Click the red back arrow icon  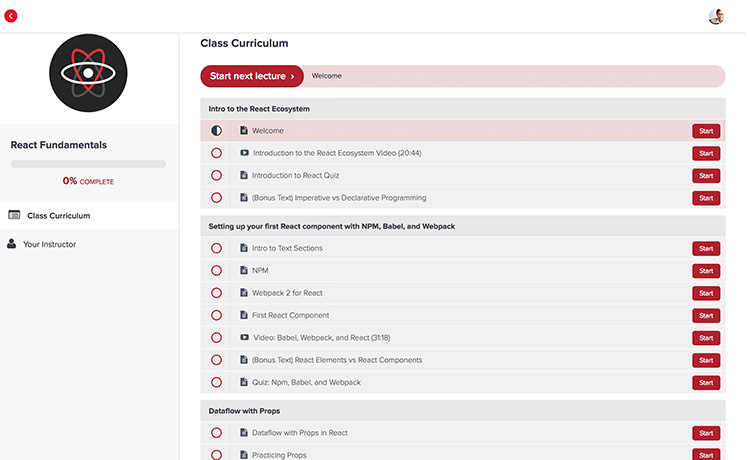(x=12, y=16)
